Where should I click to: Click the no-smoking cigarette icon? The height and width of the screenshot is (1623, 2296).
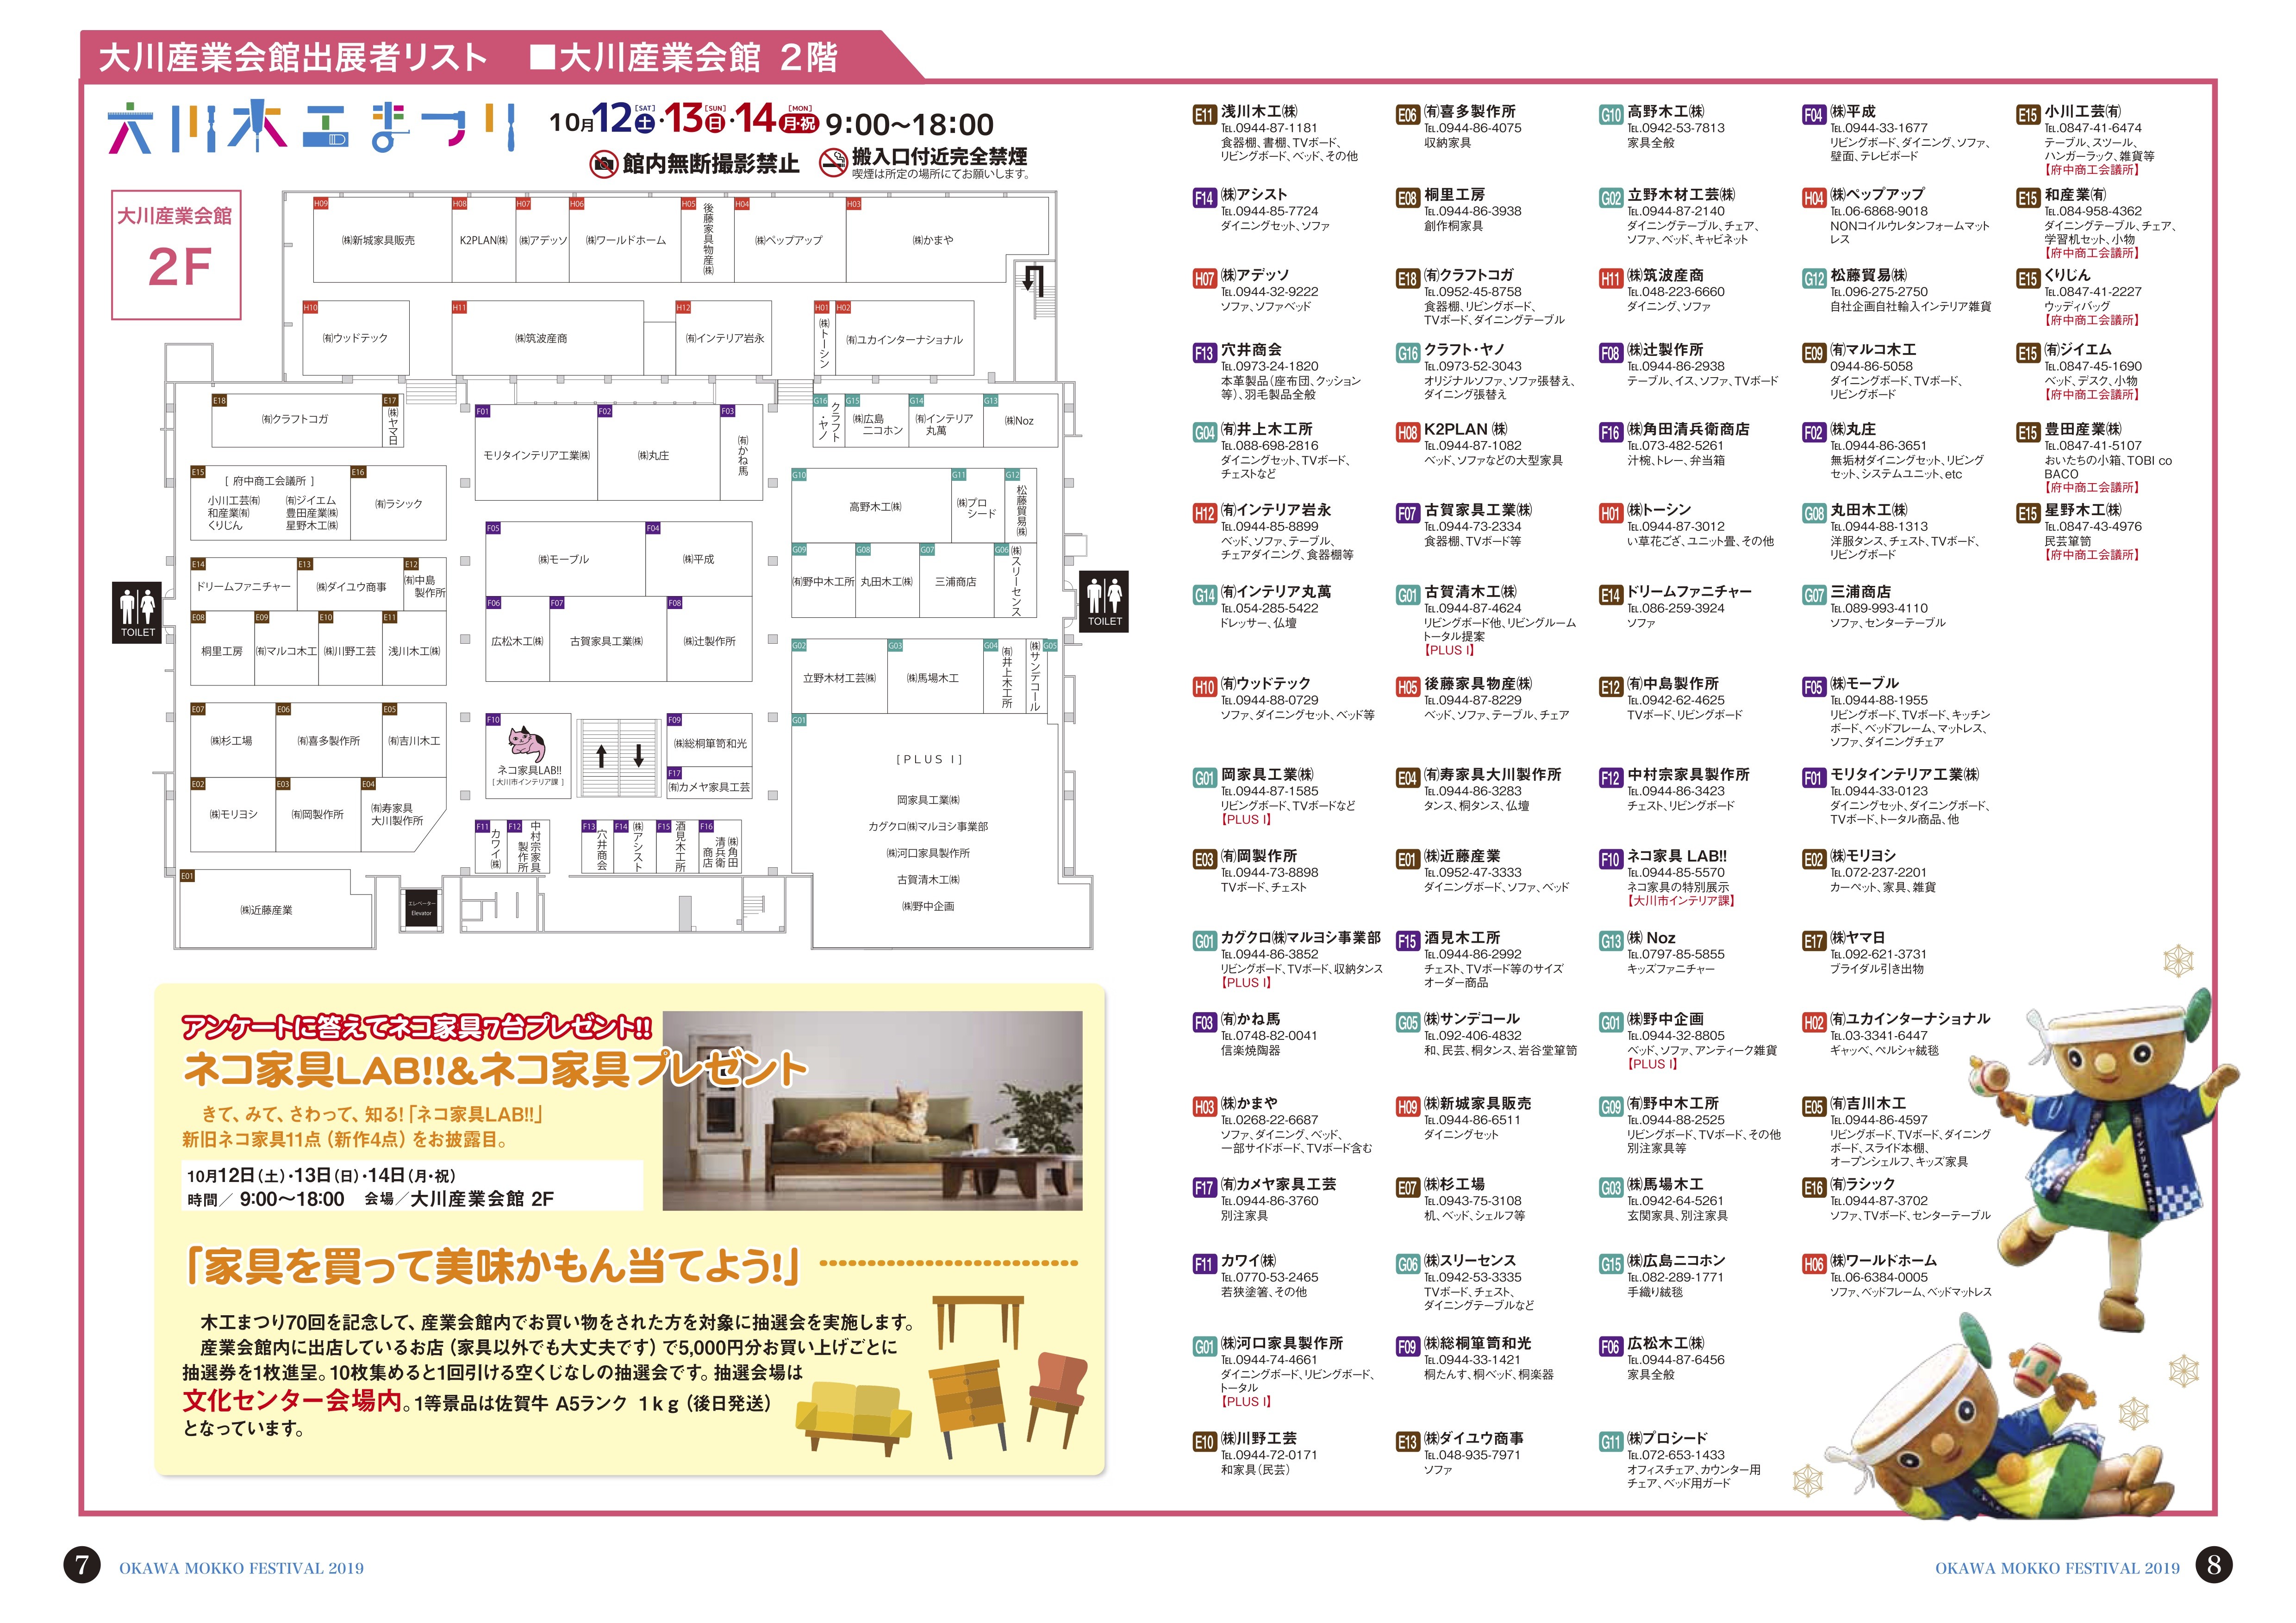point(833,162)
